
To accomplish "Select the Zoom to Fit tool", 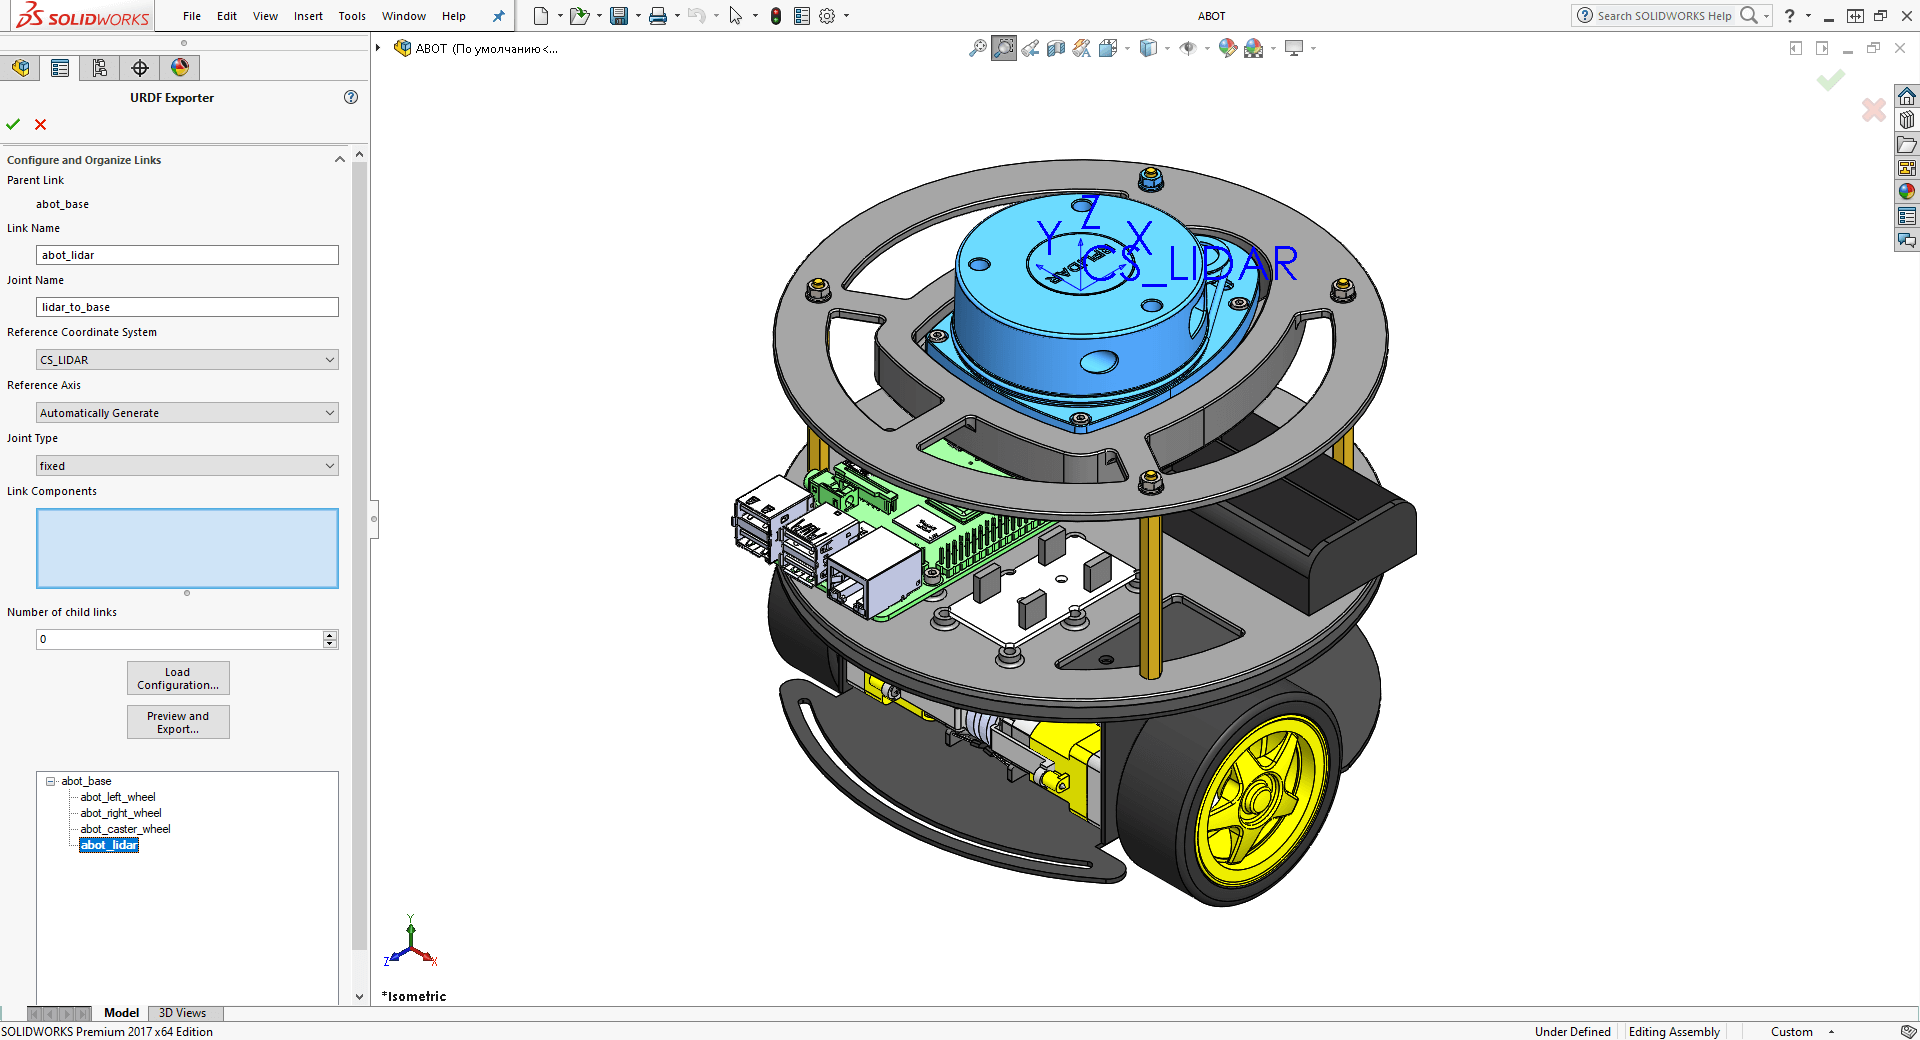I will (x=978, y=48).
